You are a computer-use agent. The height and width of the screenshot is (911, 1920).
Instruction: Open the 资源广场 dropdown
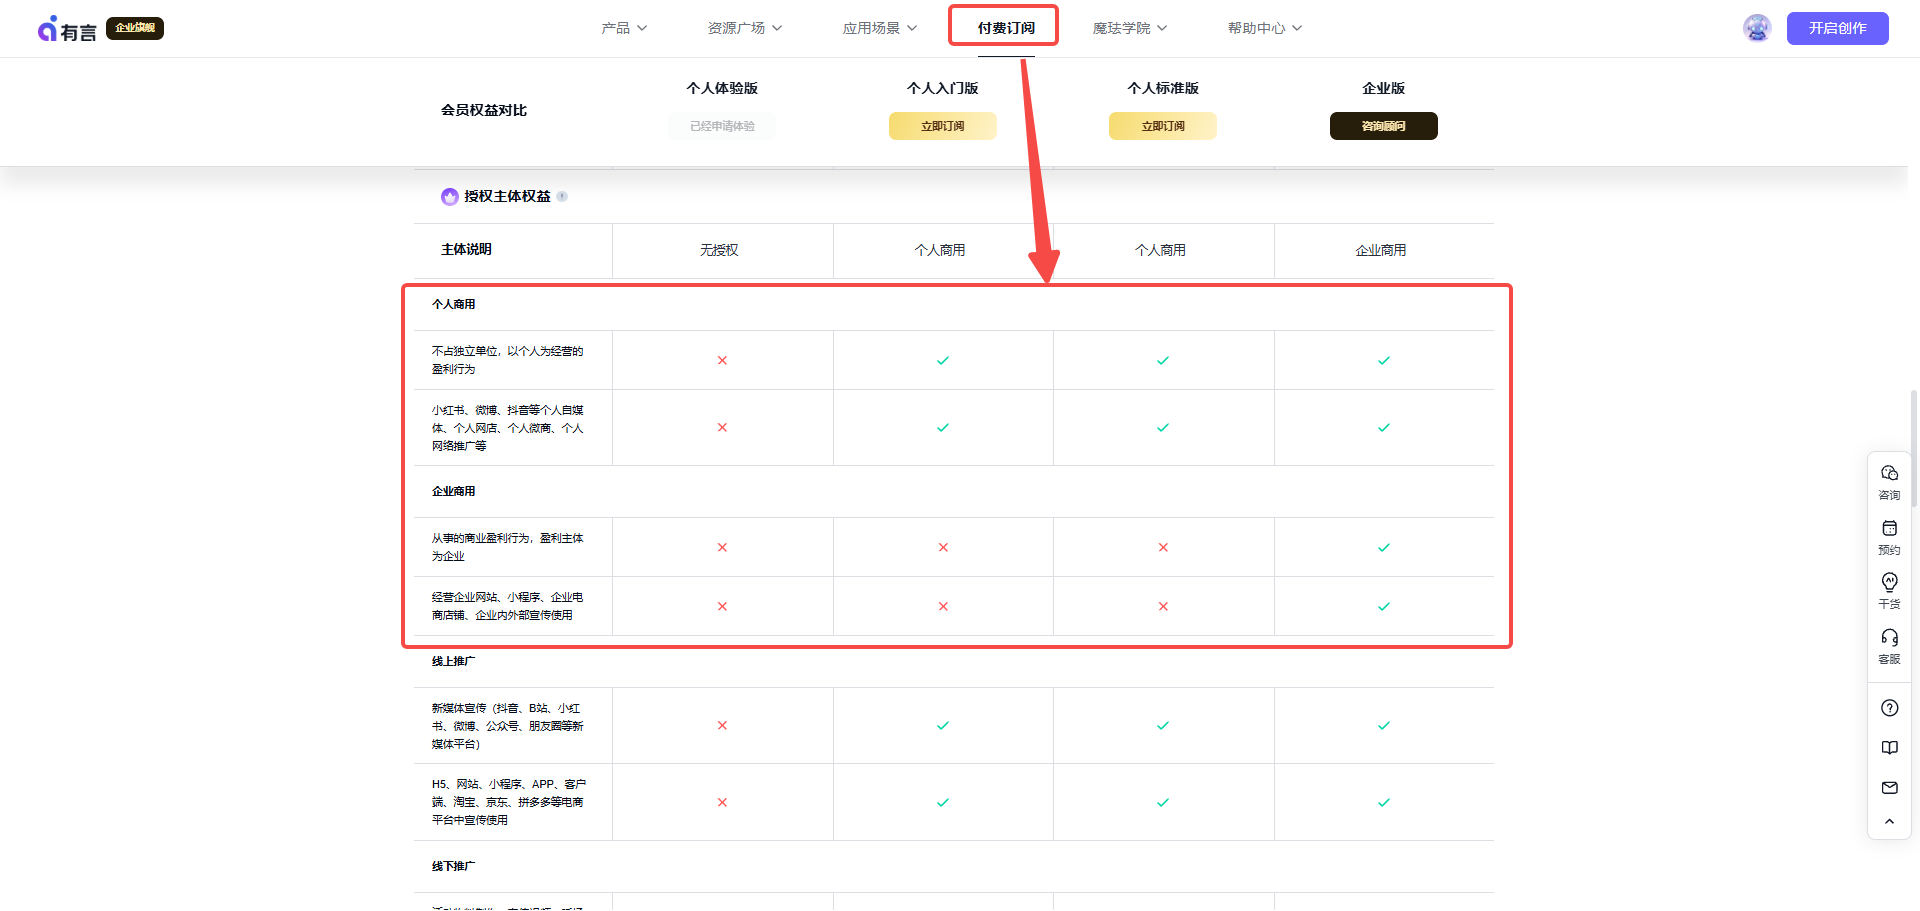click(744, 28)
